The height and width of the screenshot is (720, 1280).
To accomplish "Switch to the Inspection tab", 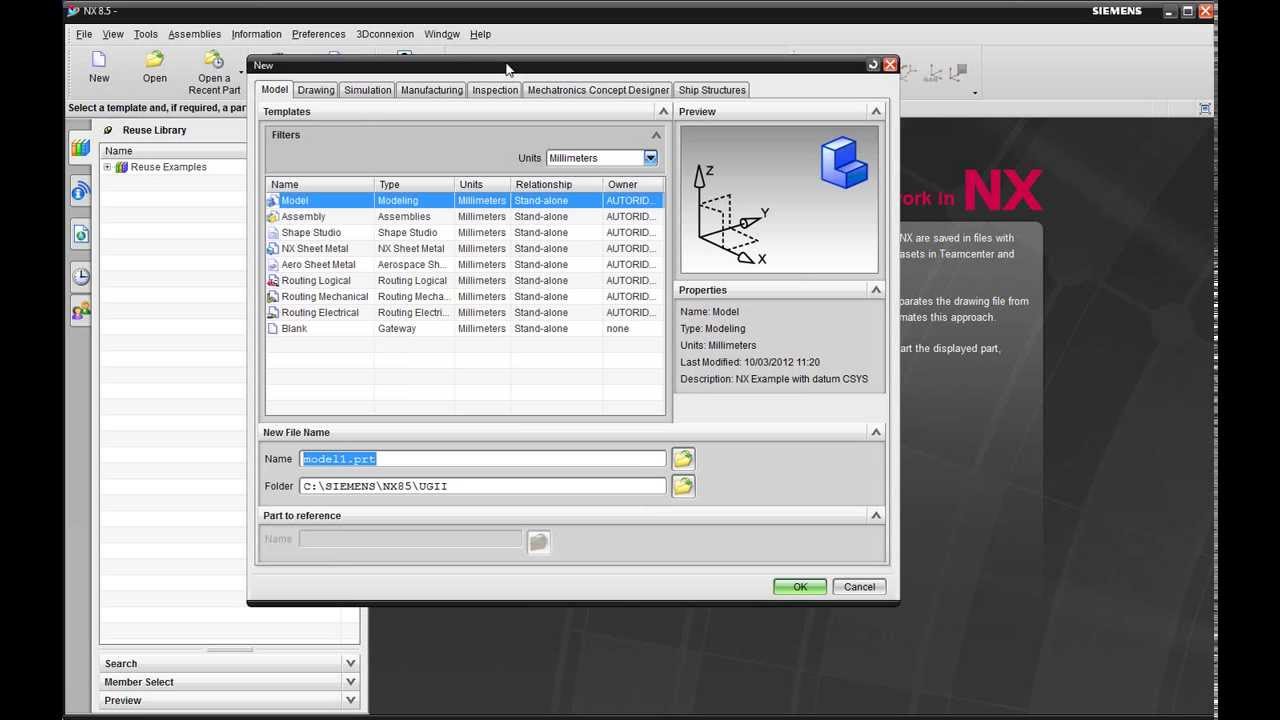I will [495, 90].
